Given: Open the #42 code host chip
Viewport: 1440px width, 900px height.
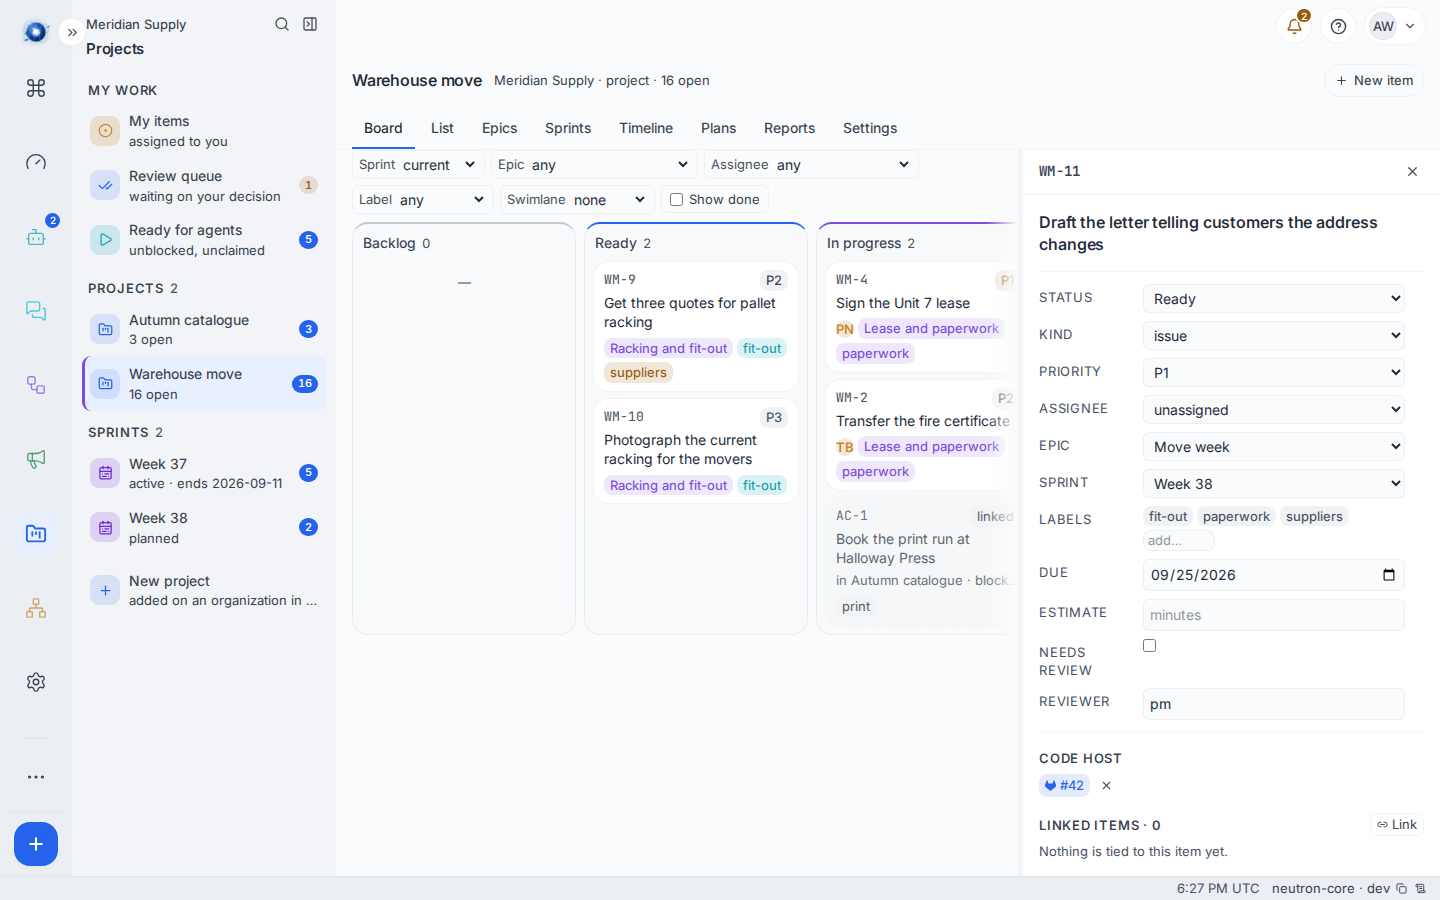Looking at the screenshot, I should (x=1064, y=786).
